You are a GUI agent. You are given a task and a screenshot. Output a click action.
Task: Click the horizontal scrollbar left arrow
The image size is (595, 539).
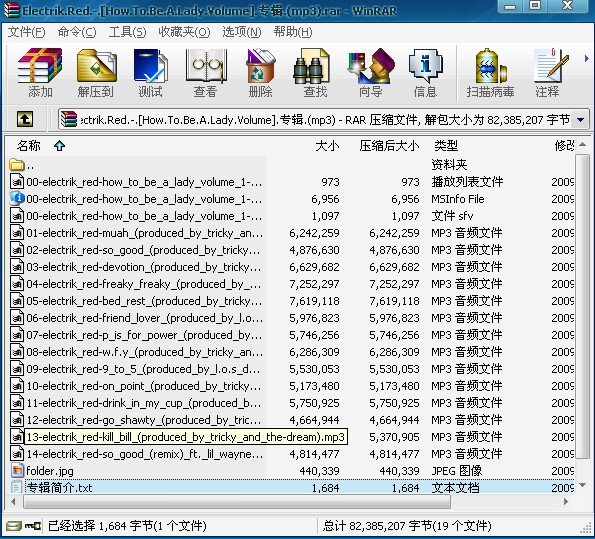(x=14, y=501)
